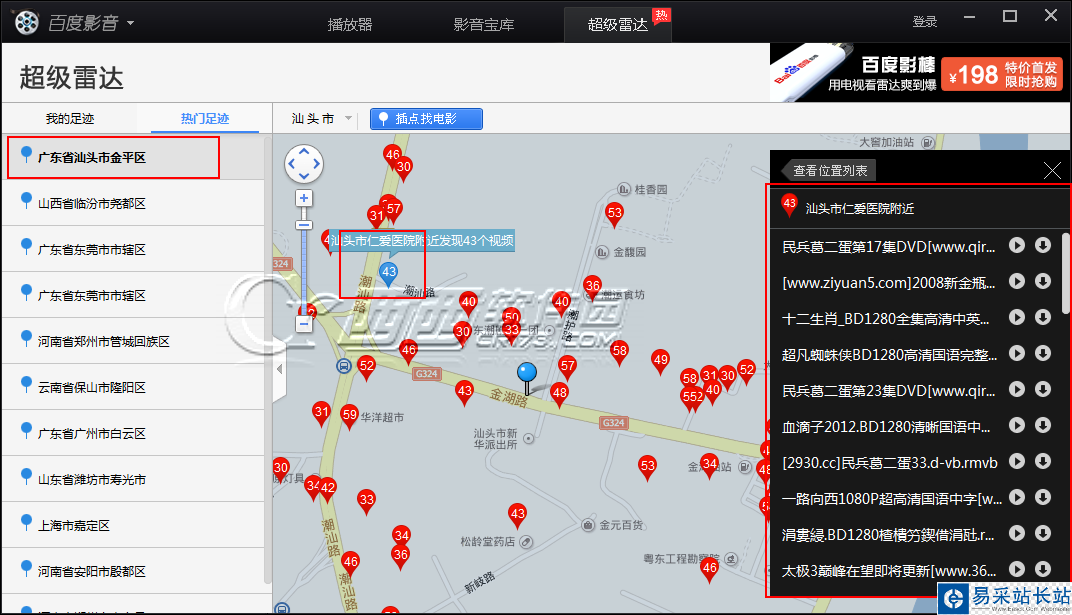Viewport: 1072px width, 615px height.
Task: Click map pan direction control
Action: pos(304,164)
